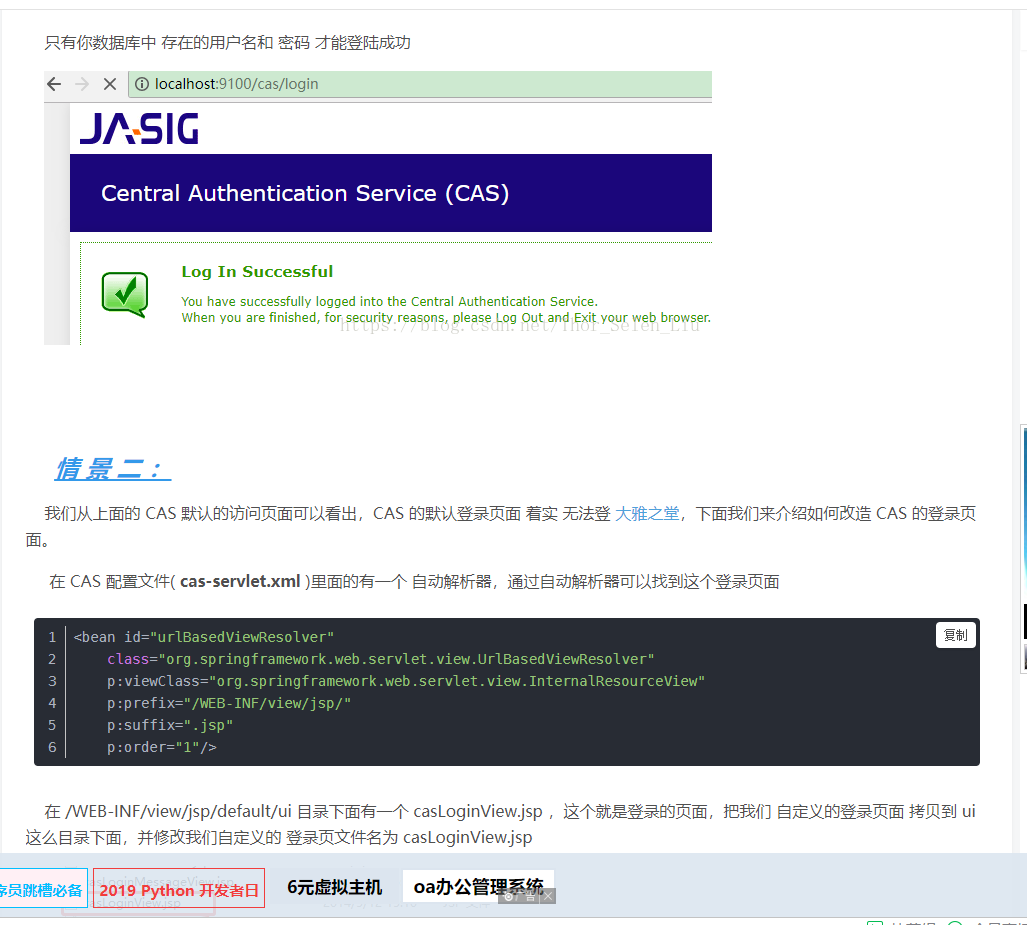This screenshot has height=925, width=1027.
Task: Click the 复制 copy button on code block
Action: (955, 635)
